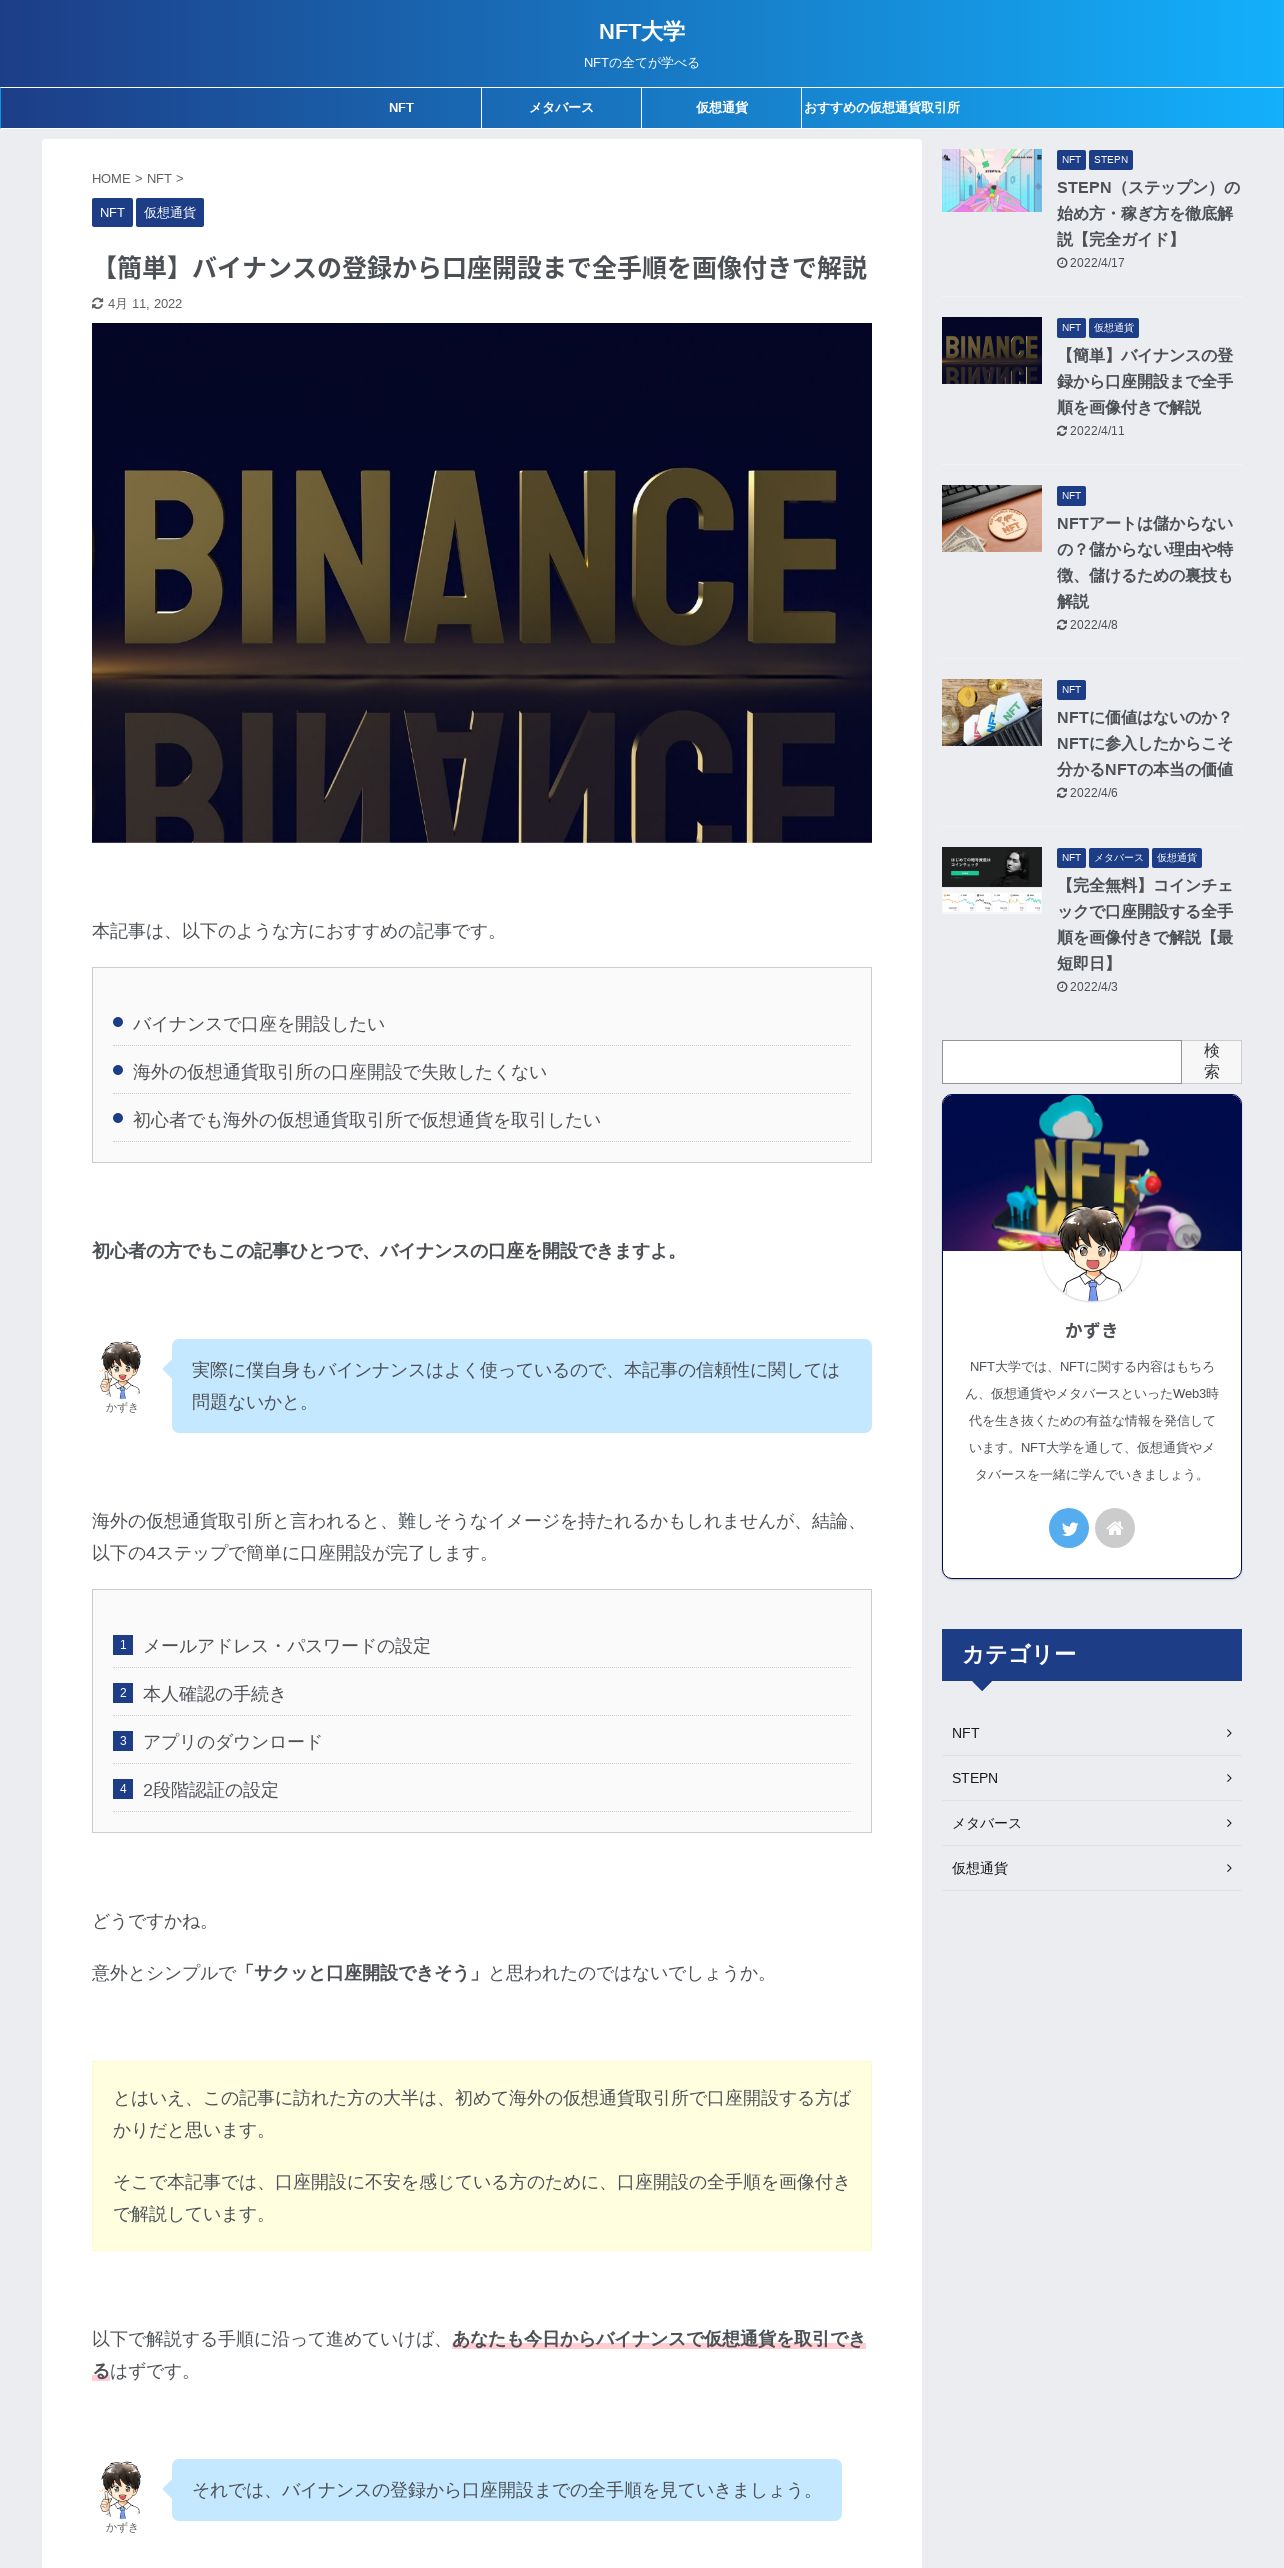Open the NFT category row
Image resolution: width=1284 pixels, height=2568 pixels.
[1092, 1733]
